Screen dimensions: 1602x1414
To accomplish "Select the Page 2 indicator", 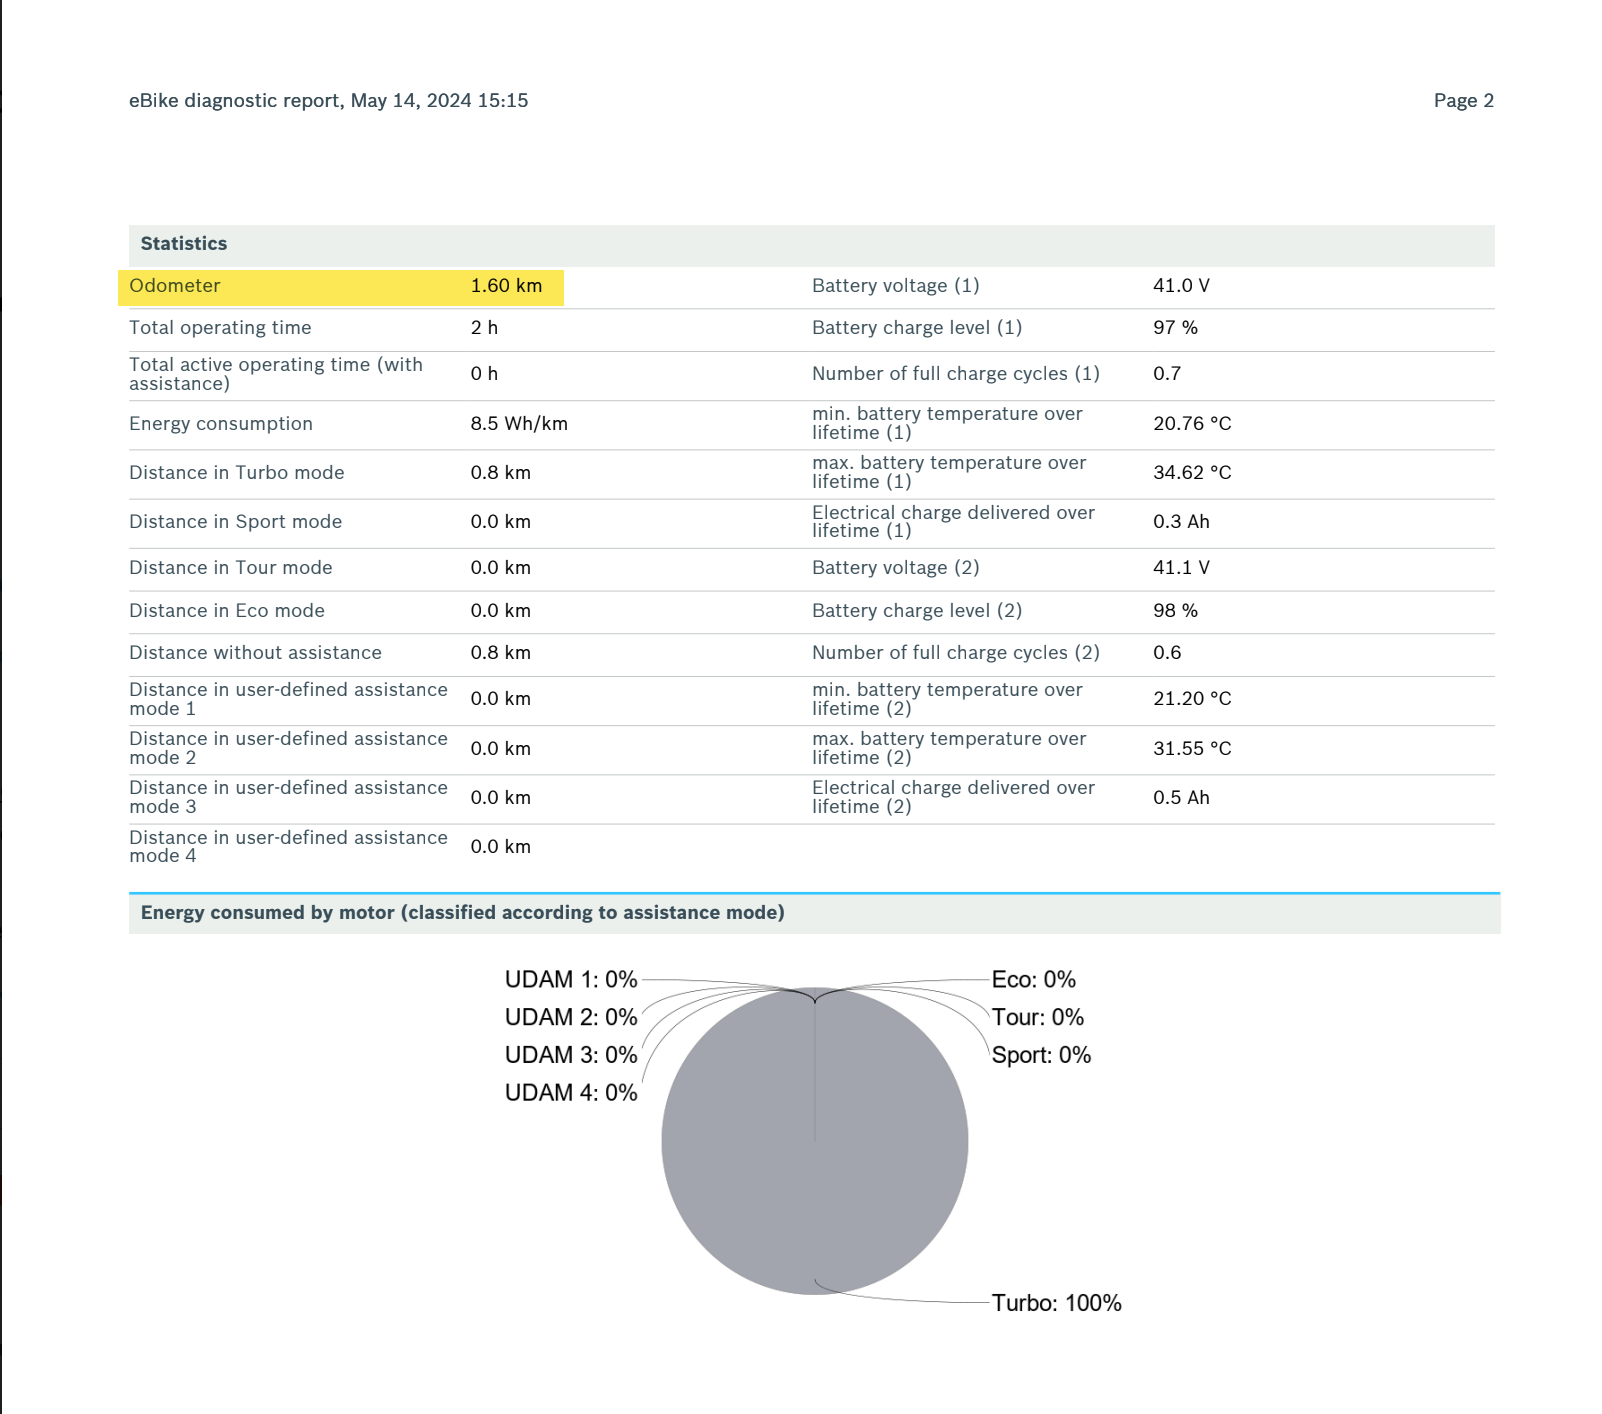I will pyautogui.click(x=1463, y=100).
